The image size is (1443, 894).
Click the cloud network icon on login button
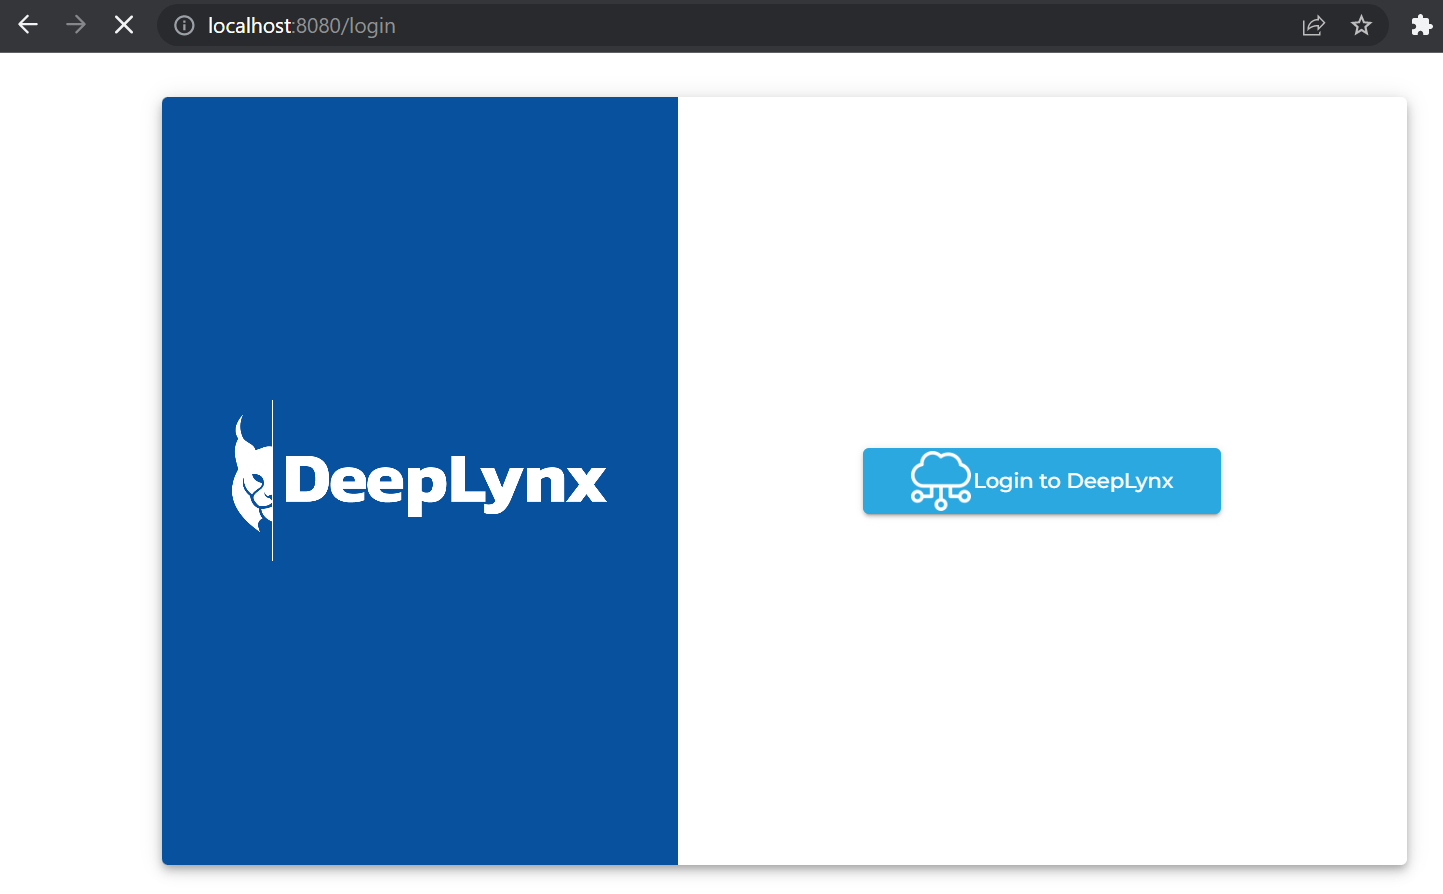click(x=940, y=481)
